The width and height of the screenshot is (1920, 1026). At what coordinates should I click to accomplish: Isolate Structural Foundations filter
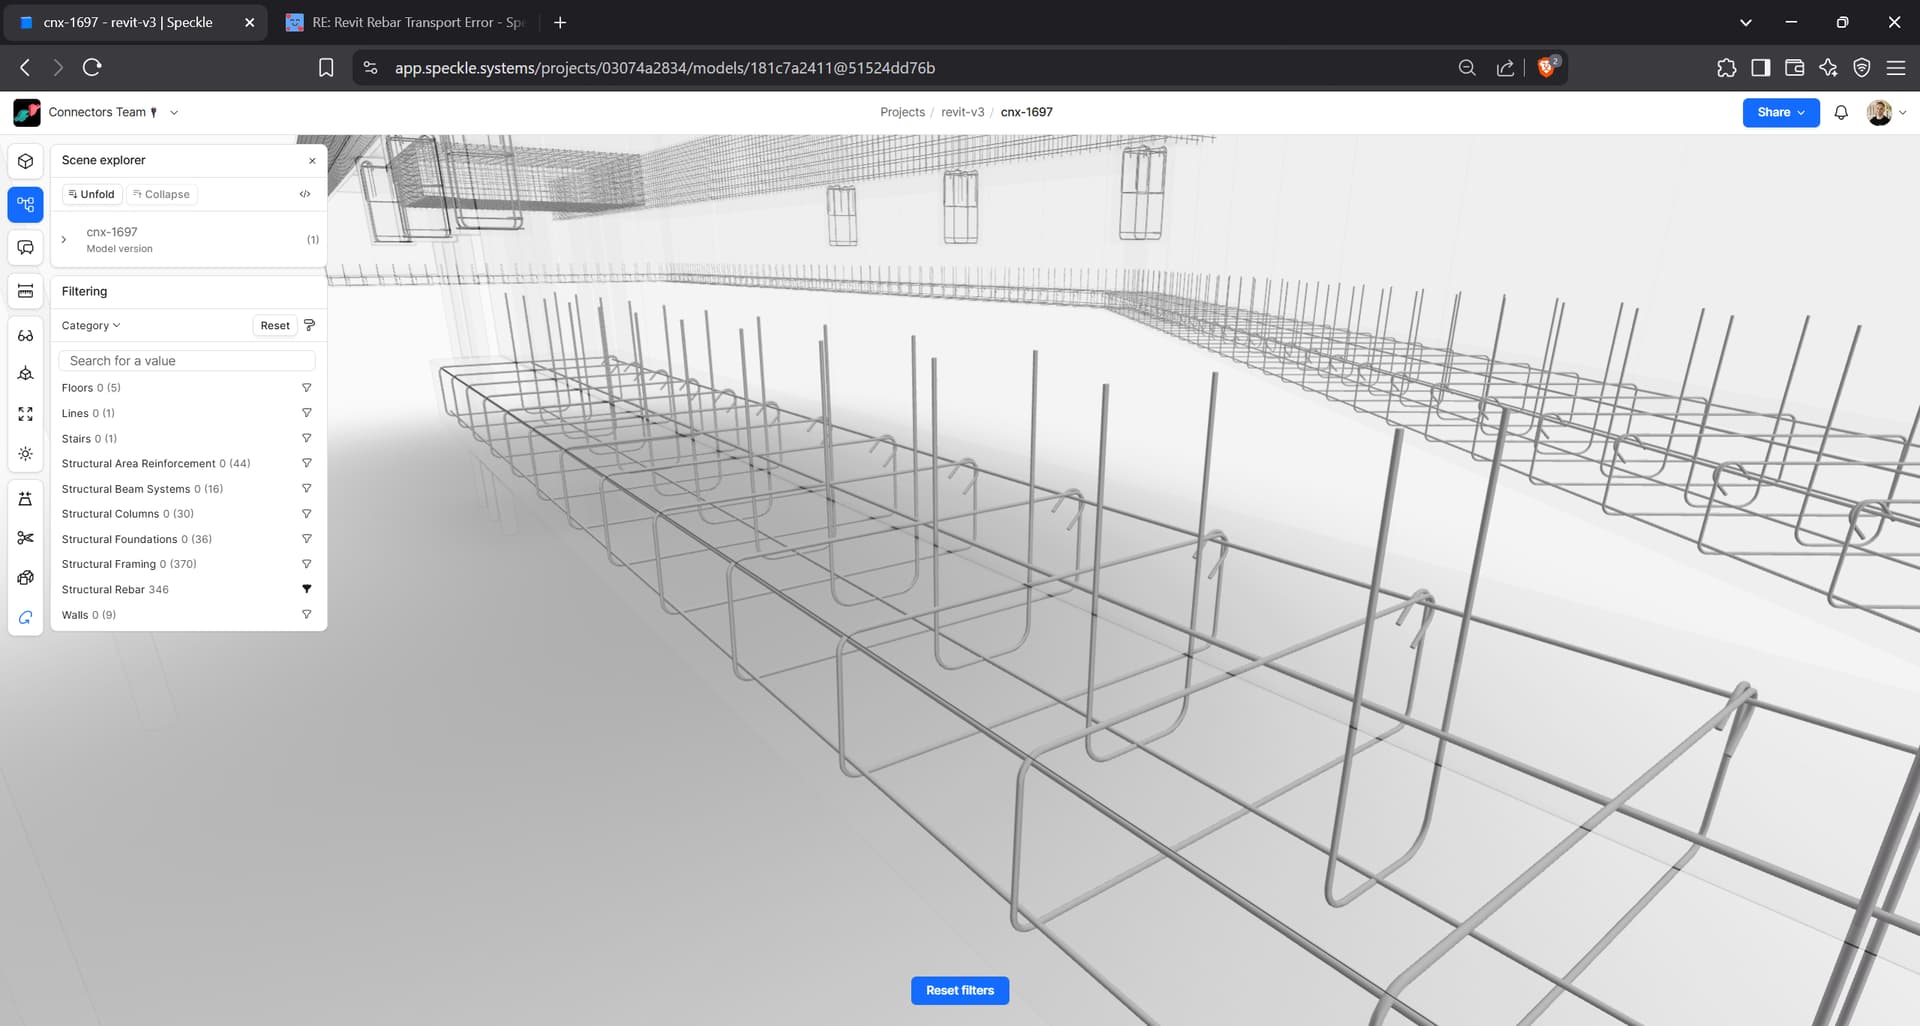click(x=307, y=539)
